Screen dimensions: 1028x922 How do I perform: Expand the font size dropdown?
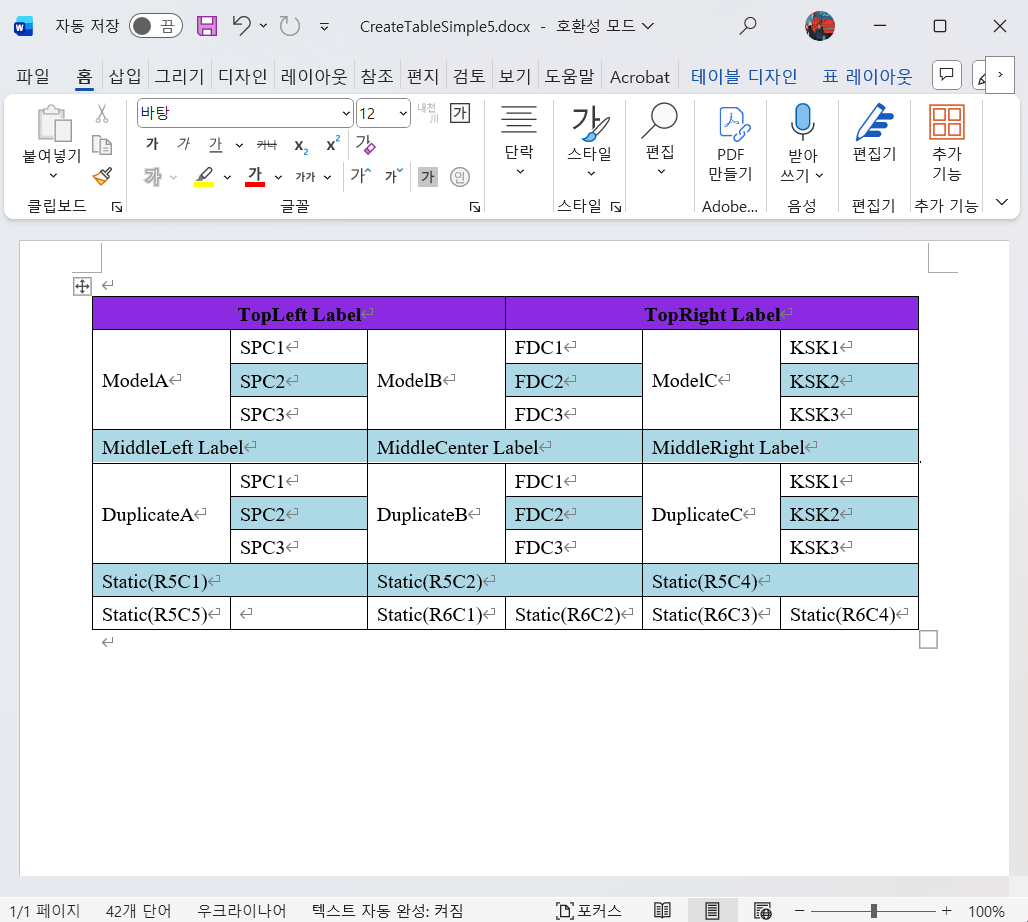(x=403, y=113)
